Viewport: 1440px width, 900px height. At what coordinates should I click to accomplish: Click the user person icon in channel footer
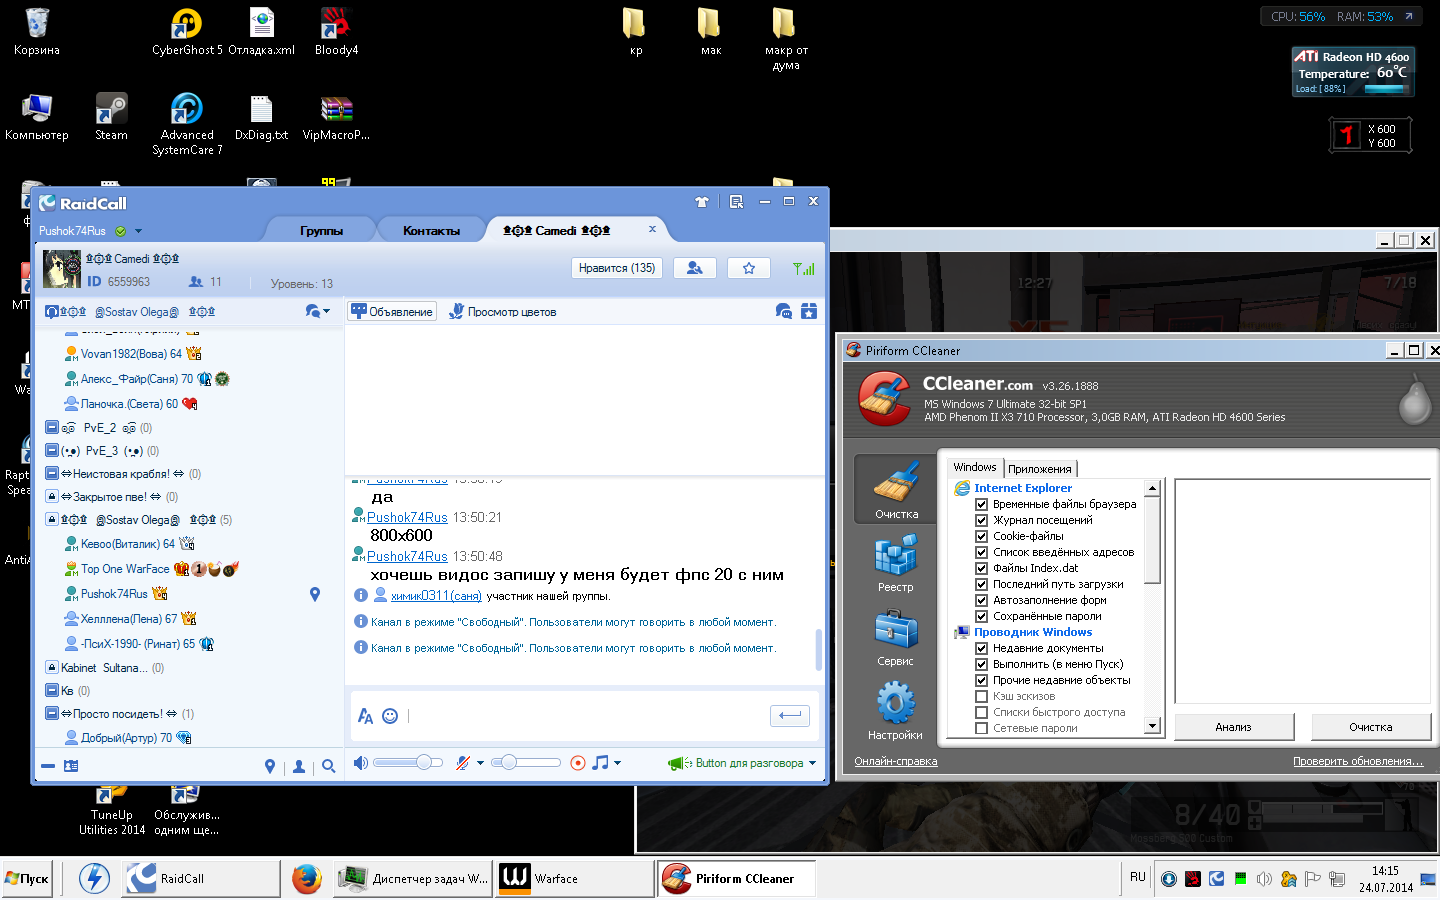coord(299,766)
